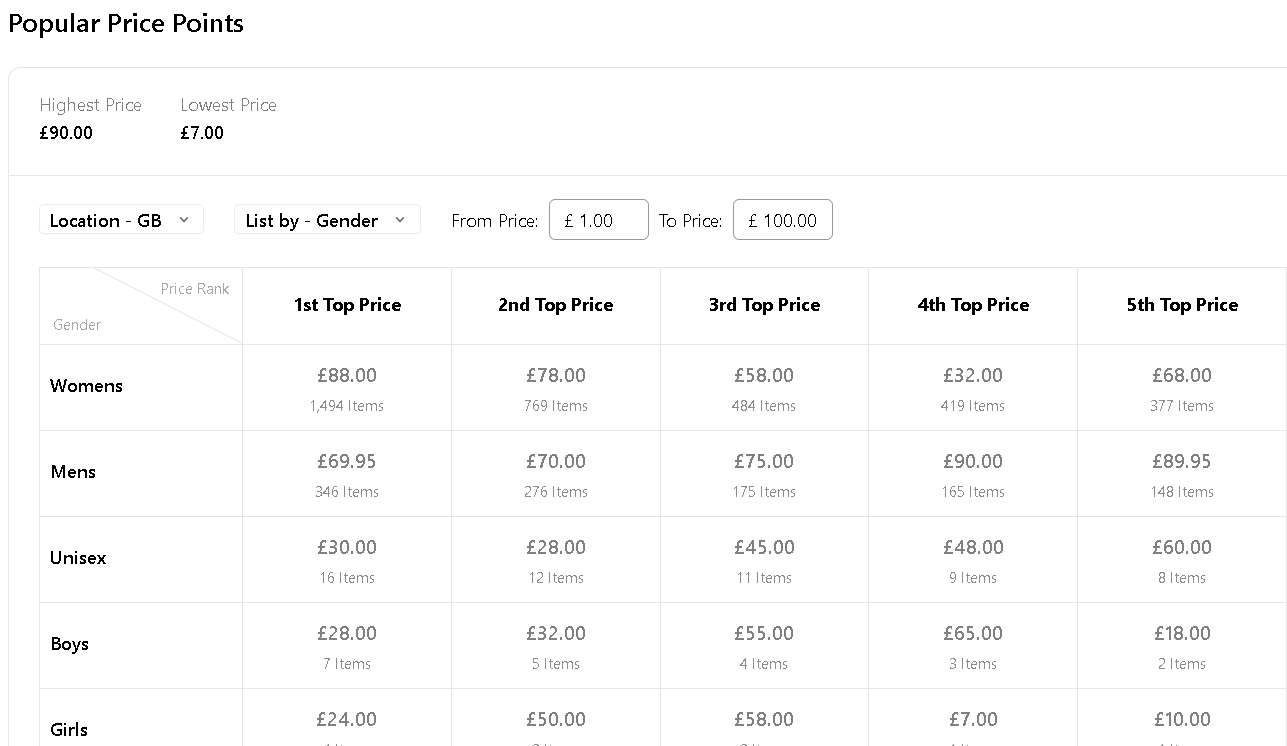Click the chevron arrow beside Location - GB

(x=184, y=220)
